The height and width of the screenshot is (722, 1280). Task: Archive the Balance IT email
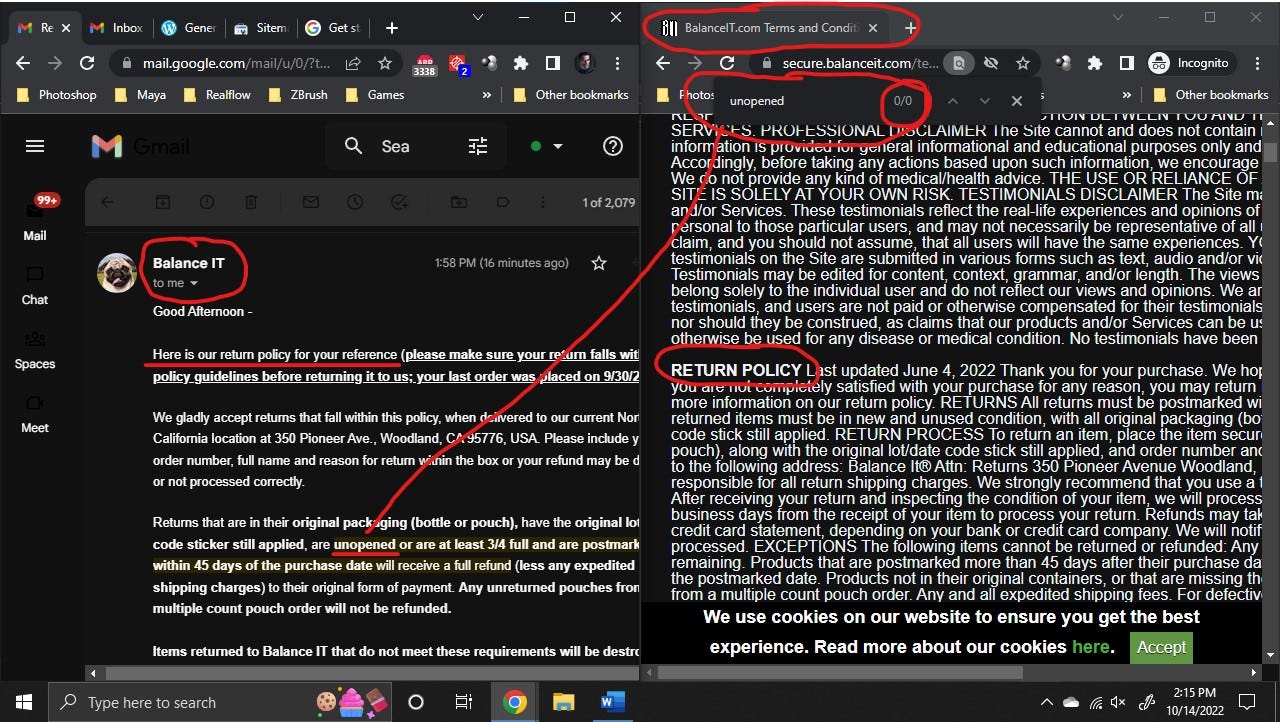162,202
